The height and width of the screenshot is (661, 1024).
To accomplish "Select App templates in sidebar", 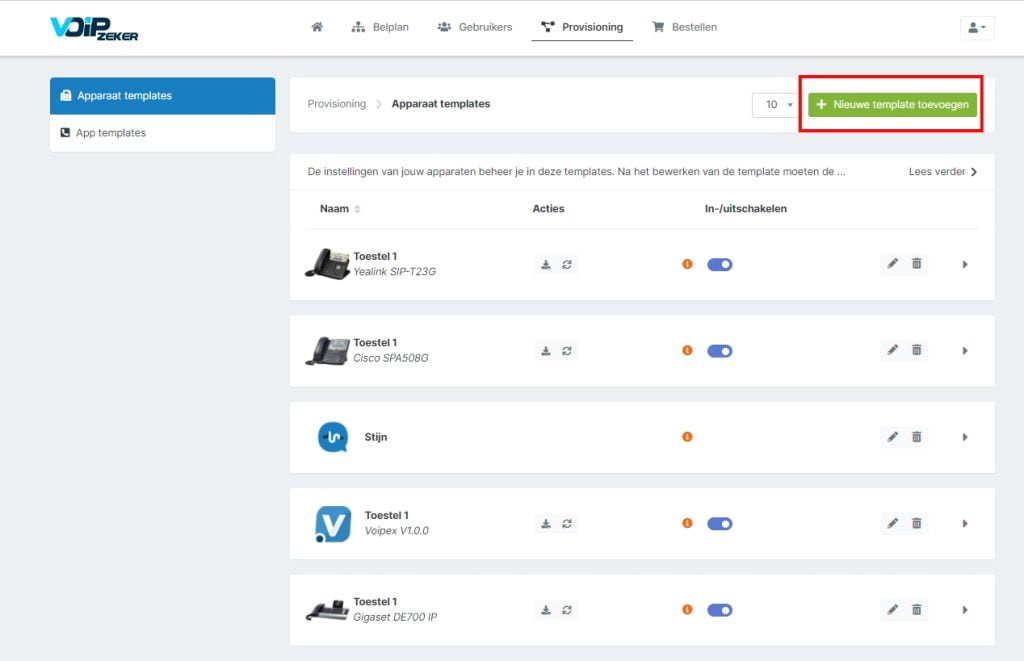I will click(x=163, y=133).
